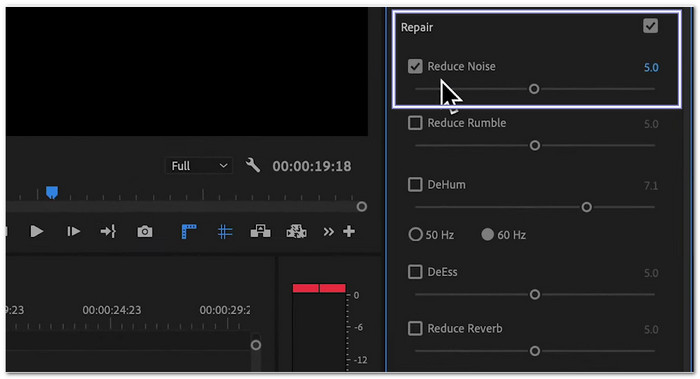The height and width of the screenshot is (379, 700).
Task: Click the DeEss value 5.0
Action: [651, 273]
